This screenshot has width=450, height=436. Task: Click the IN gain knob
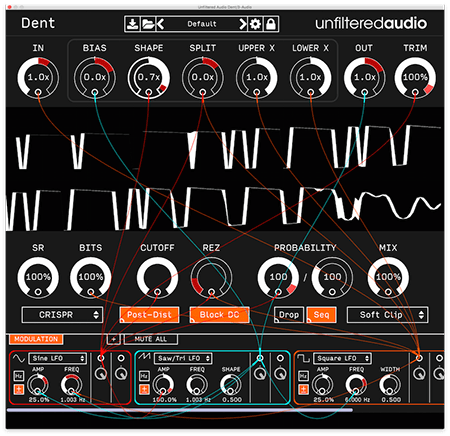tap(38, 77)
